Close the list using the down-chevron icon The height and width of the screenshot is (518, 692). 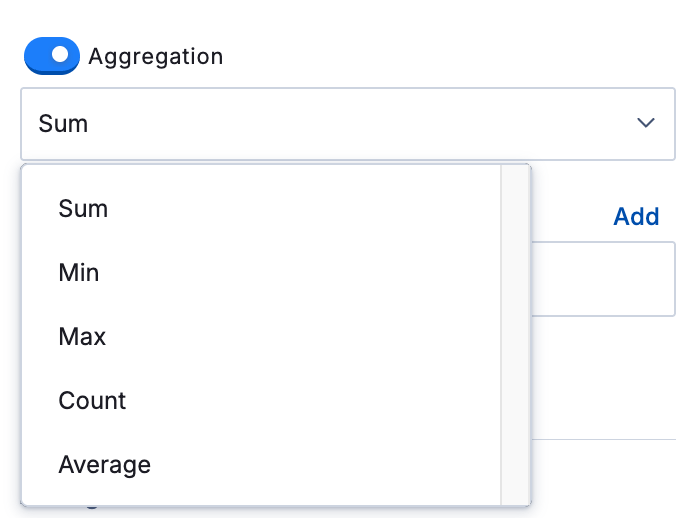pyautogui.click(x=645, y=123)
